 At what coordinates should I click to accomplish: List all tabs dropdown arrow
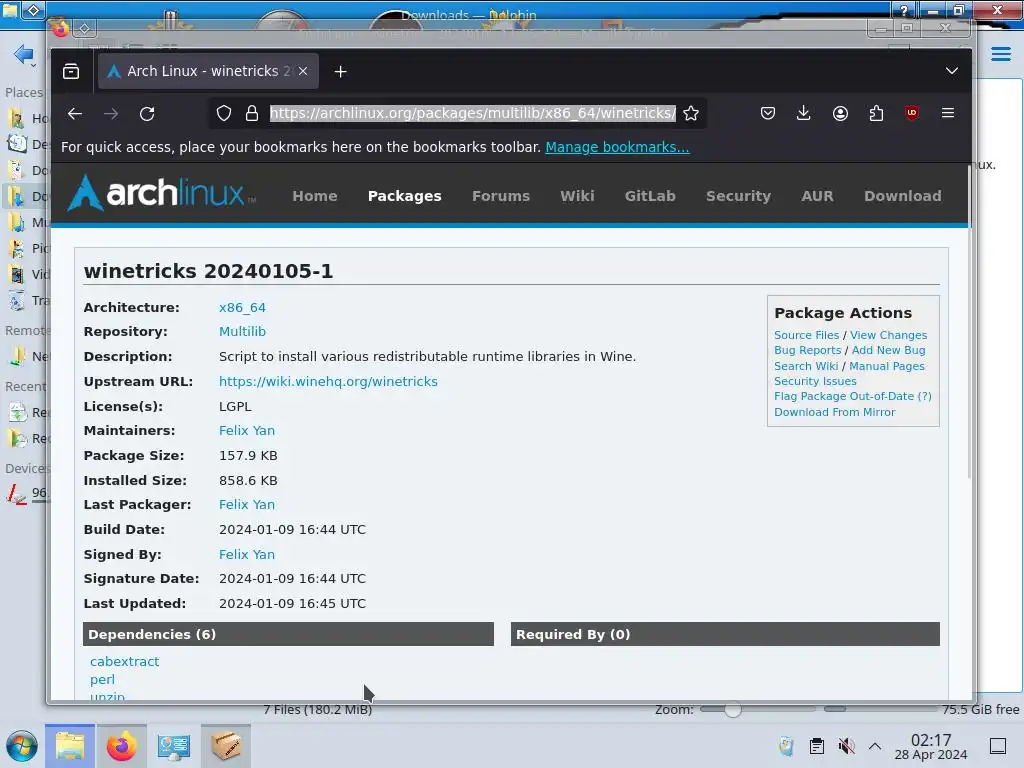(x=952, y=71)
